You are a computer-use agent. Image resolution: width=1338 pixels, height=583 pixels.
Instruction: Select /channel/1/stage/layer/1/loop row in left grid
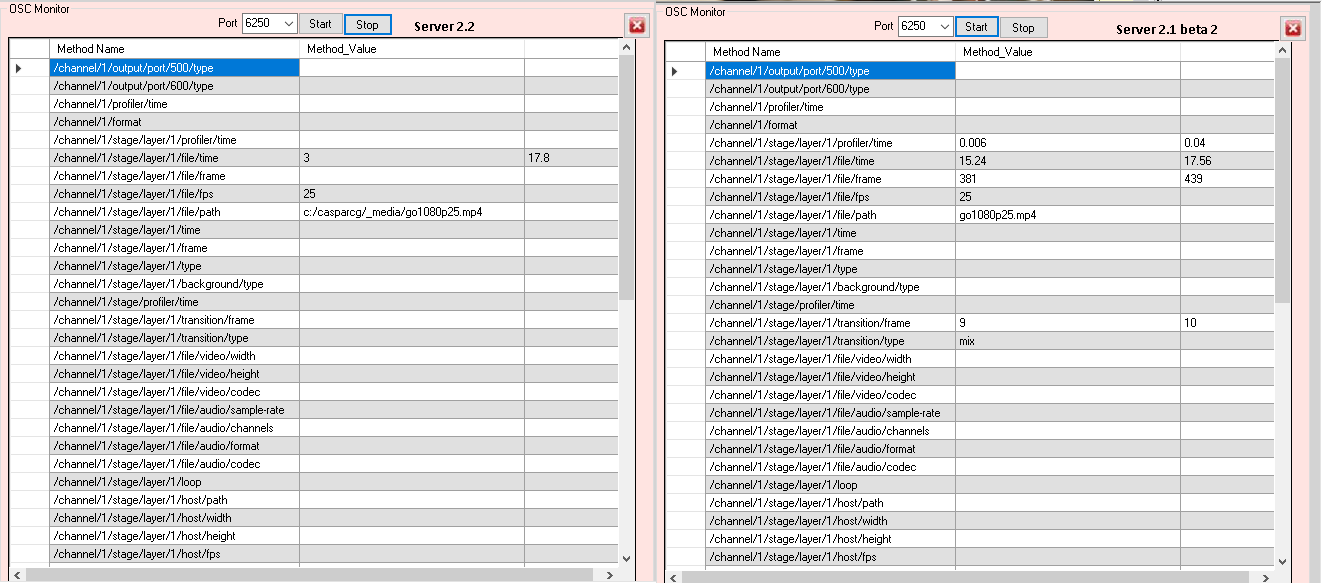[174, 482]
